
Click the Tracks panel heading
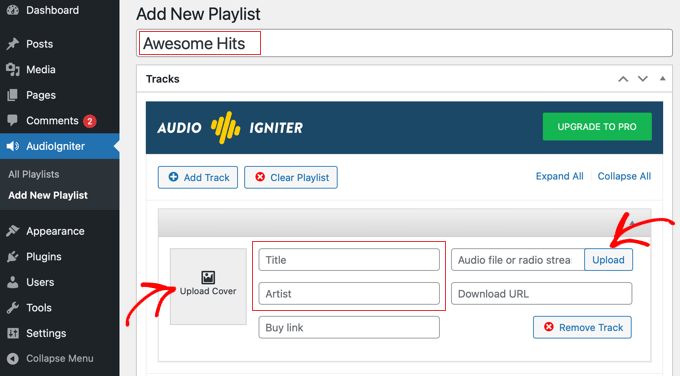[163, 79]
